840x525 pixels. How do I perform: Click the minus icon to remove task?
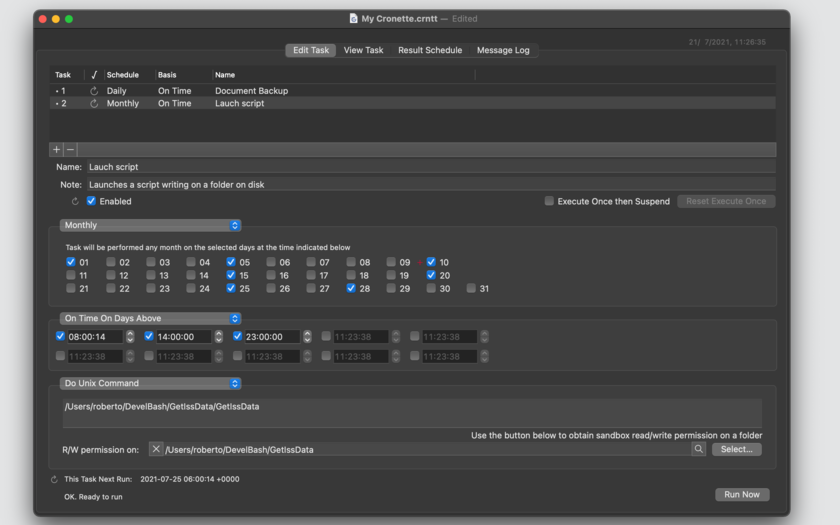[70, 149]
